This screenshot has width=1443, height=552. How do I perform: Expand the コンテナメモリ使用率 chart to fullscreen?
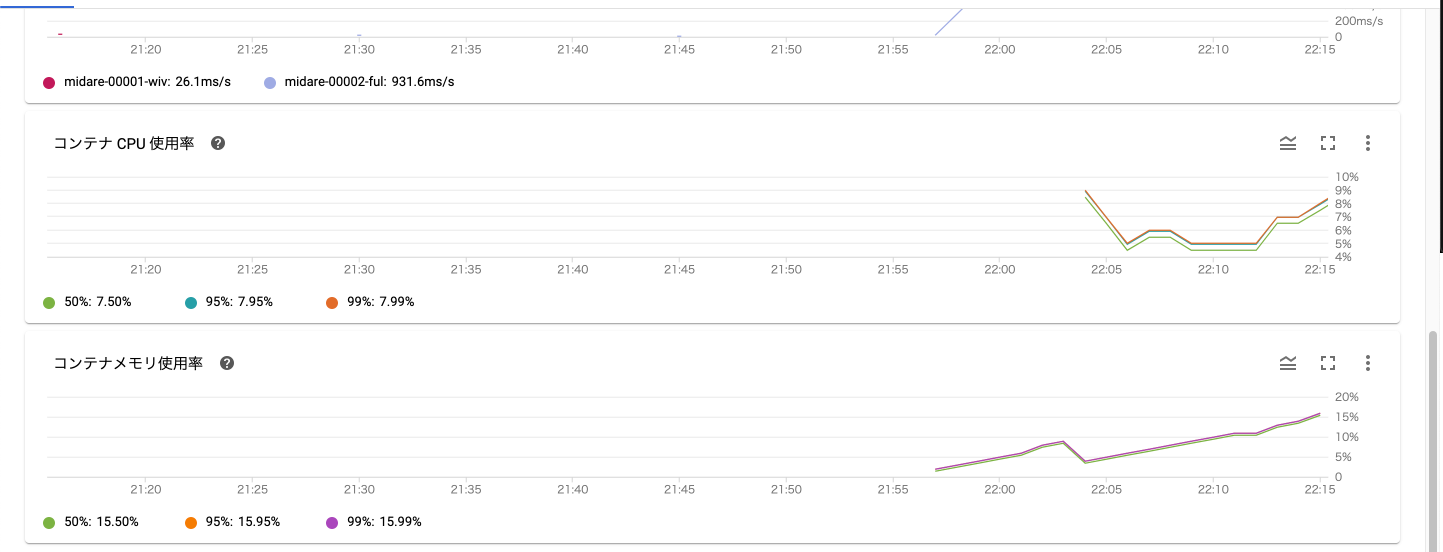1328,363
